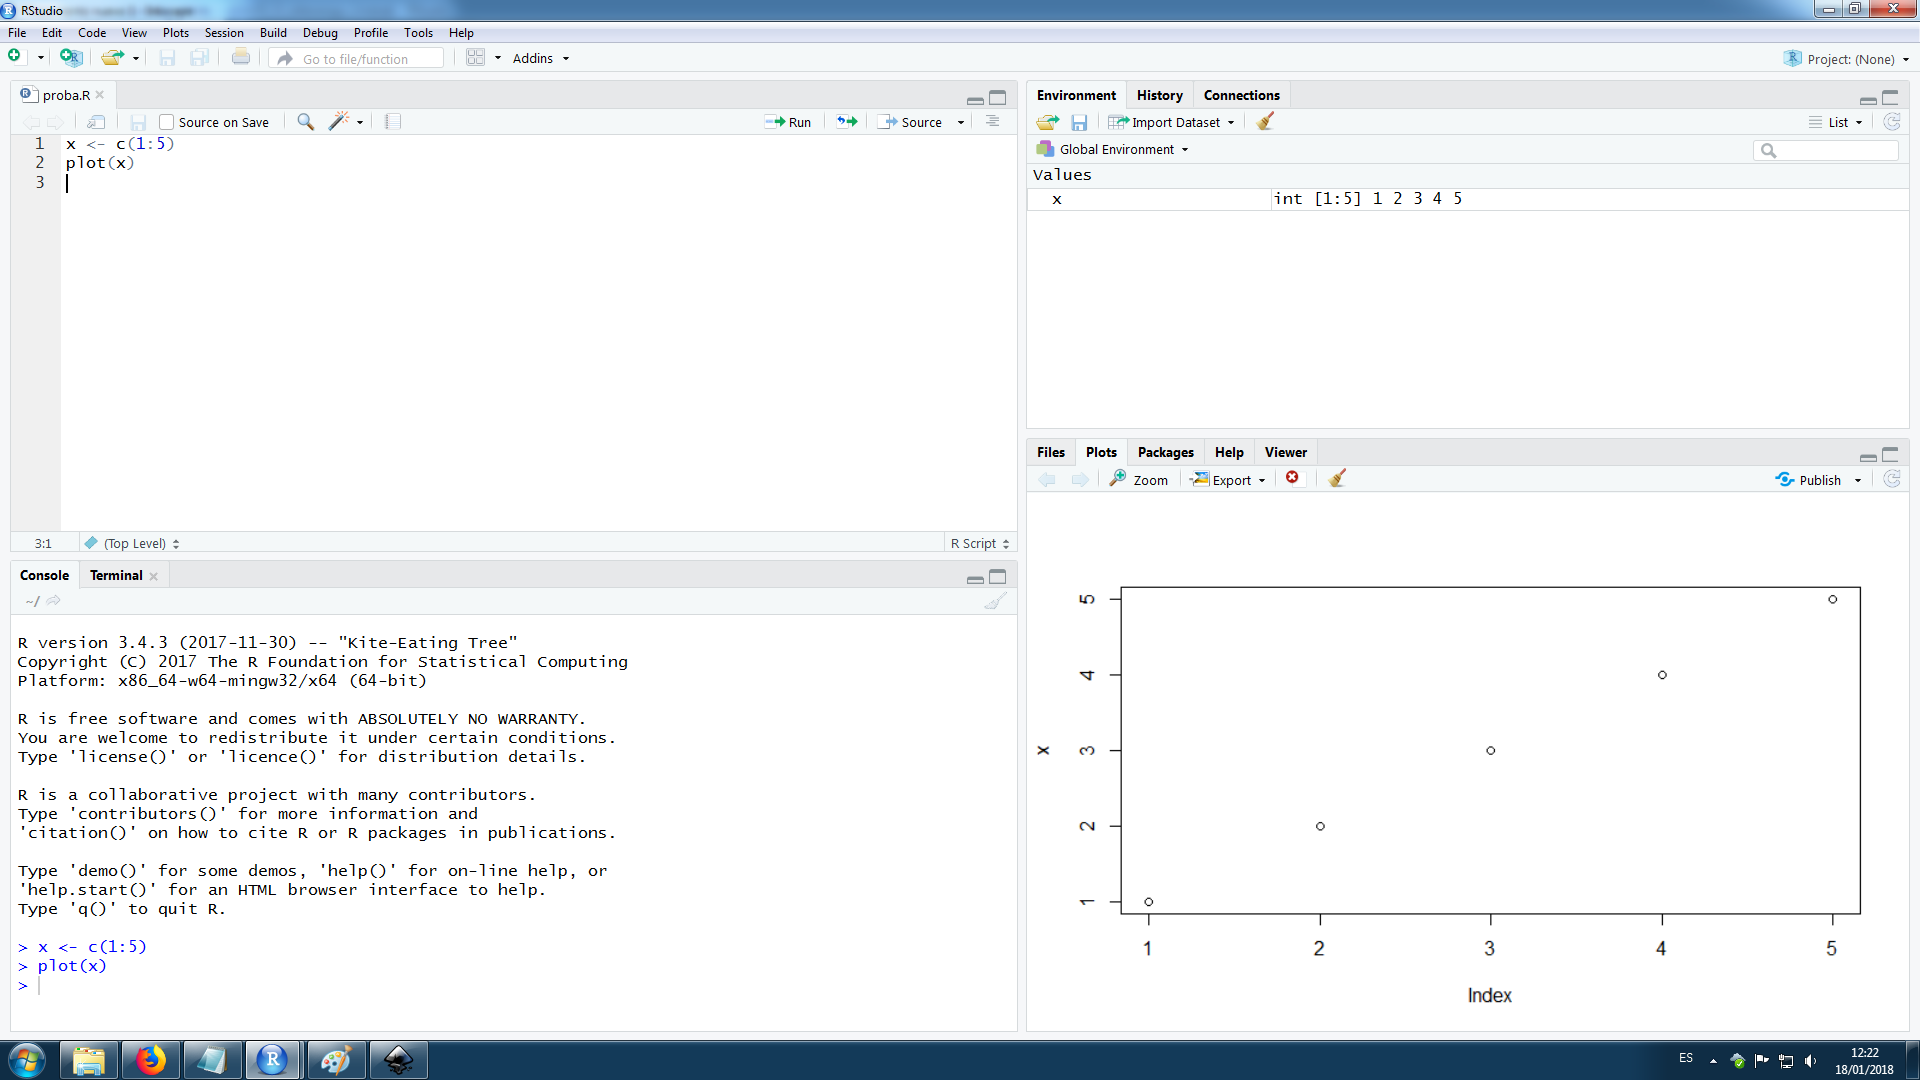Click the taskbar volume icon
The height and width of the screenshot is (1080, 1920).
click(x=1810, y=1060)
